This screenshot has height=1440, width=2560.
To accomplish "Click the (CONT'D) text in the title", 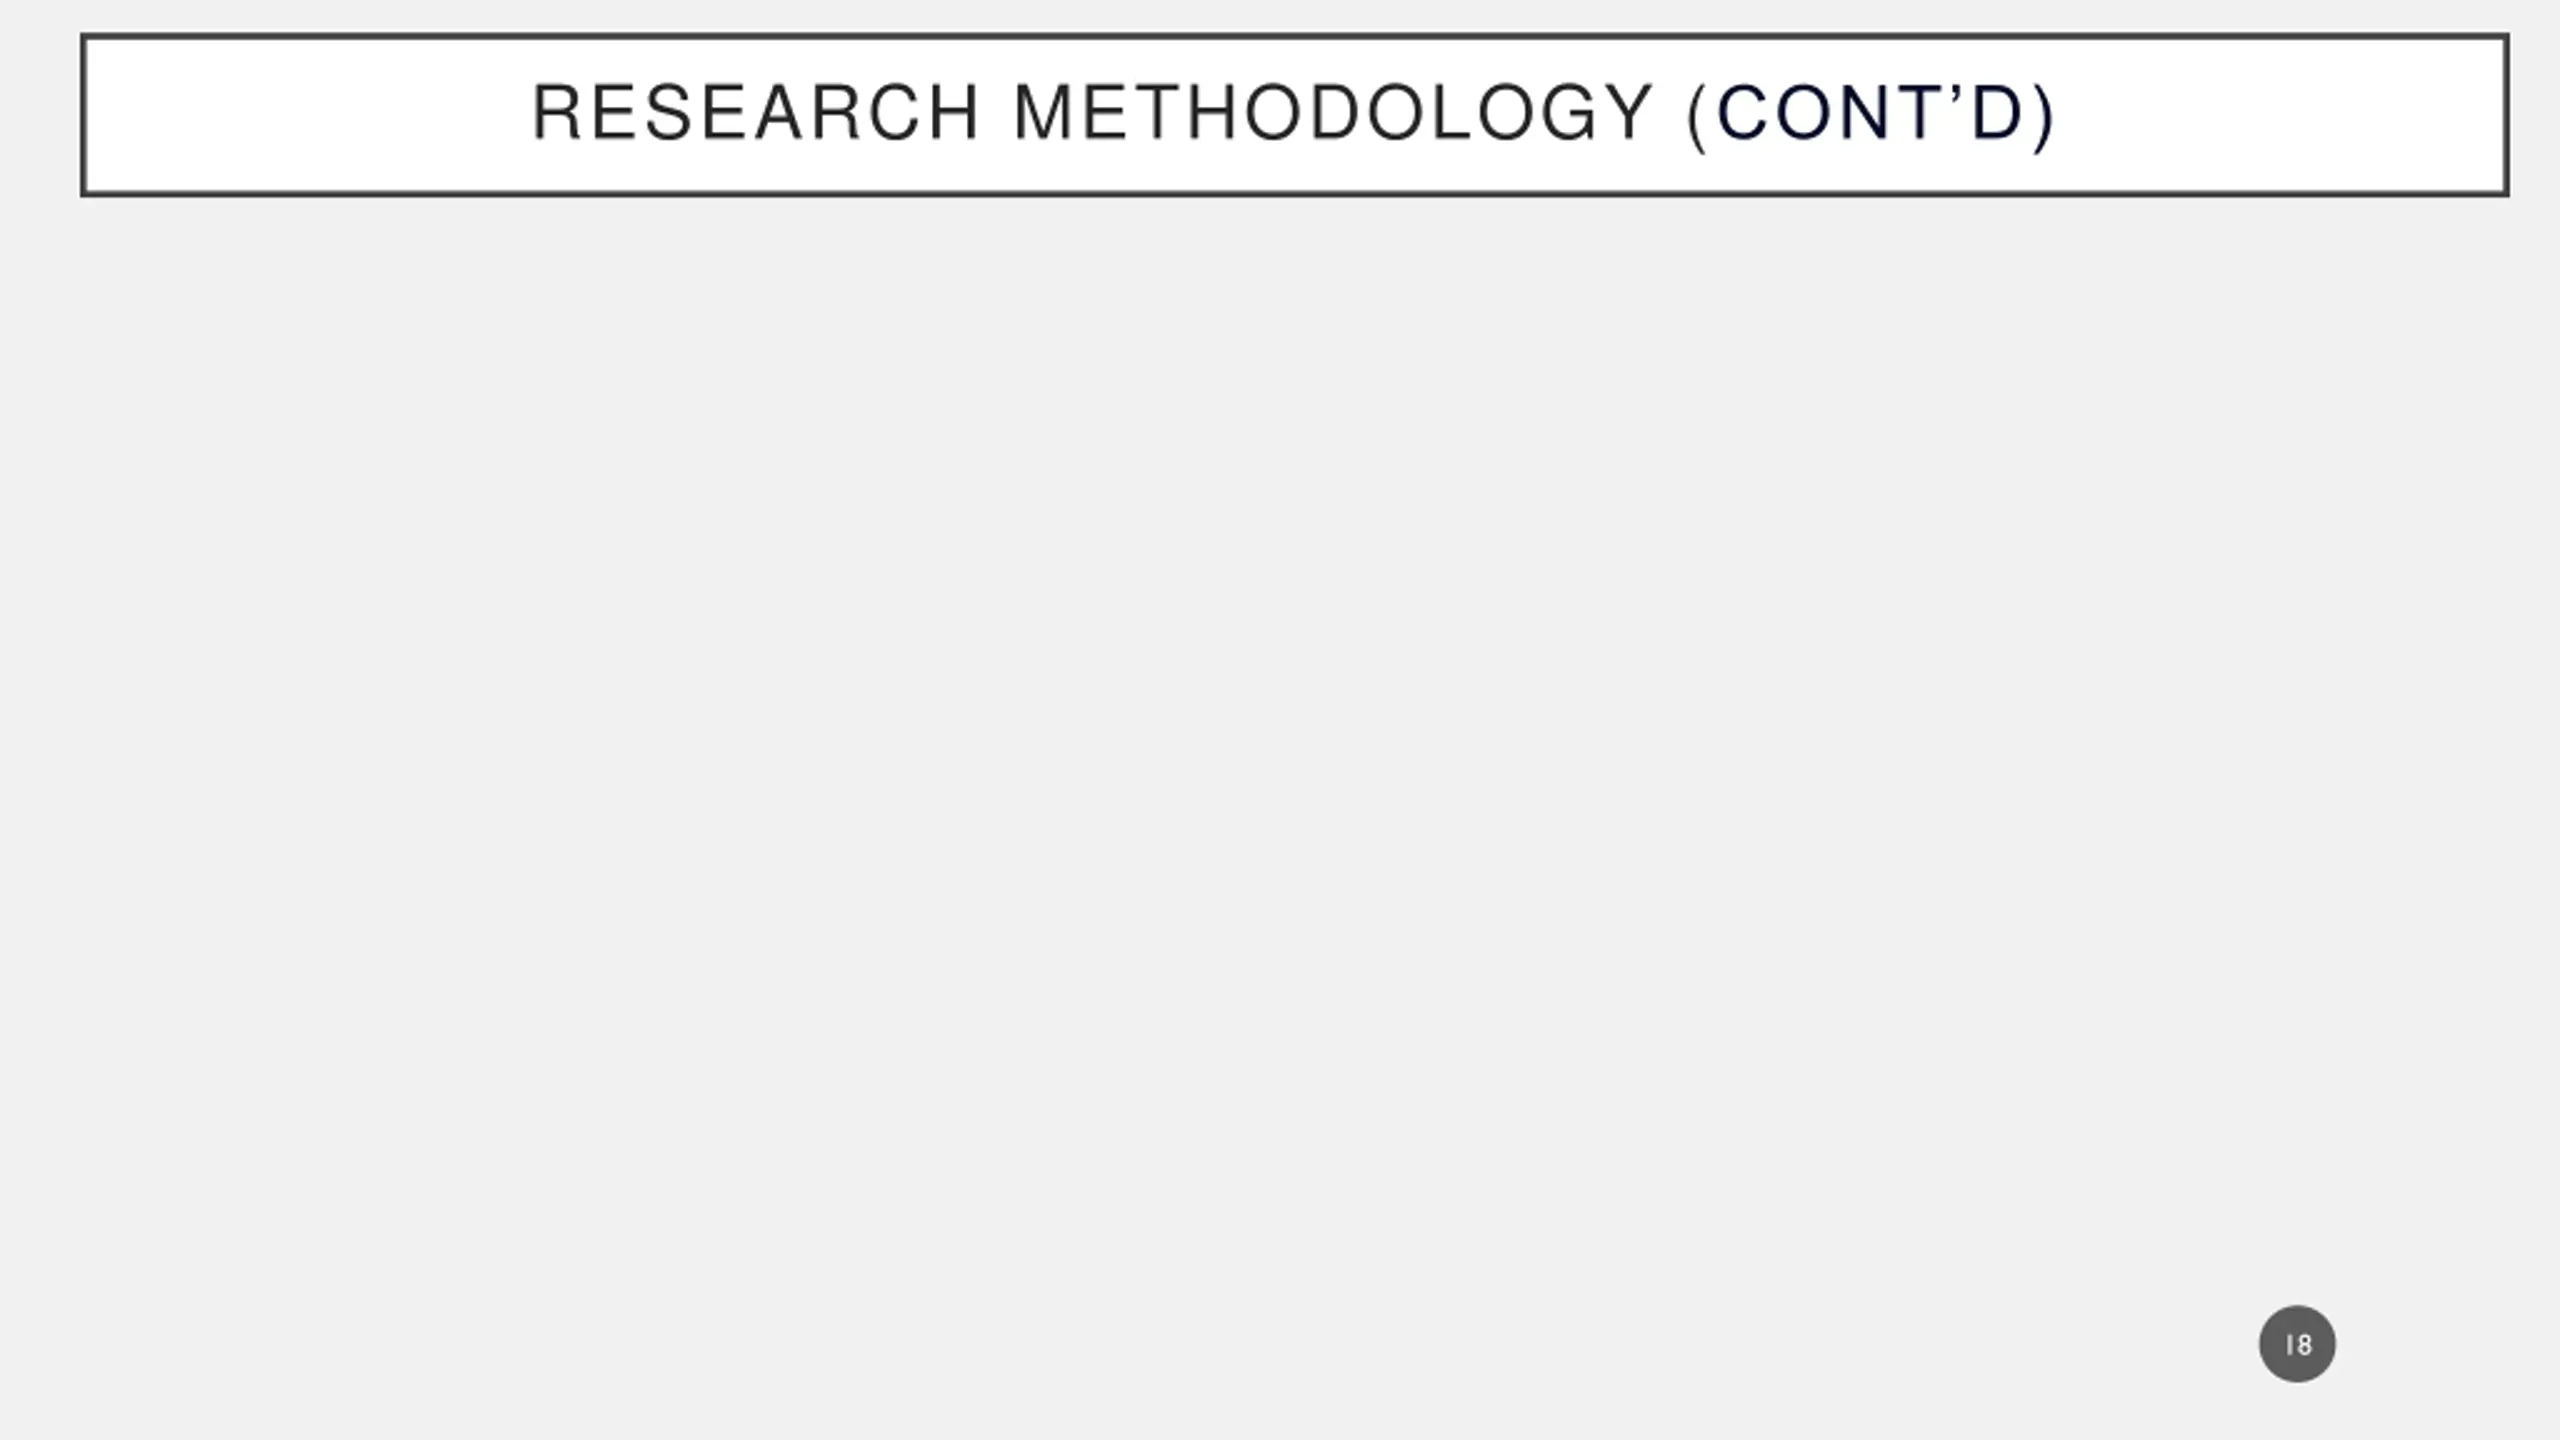I will pos(1870,115).
